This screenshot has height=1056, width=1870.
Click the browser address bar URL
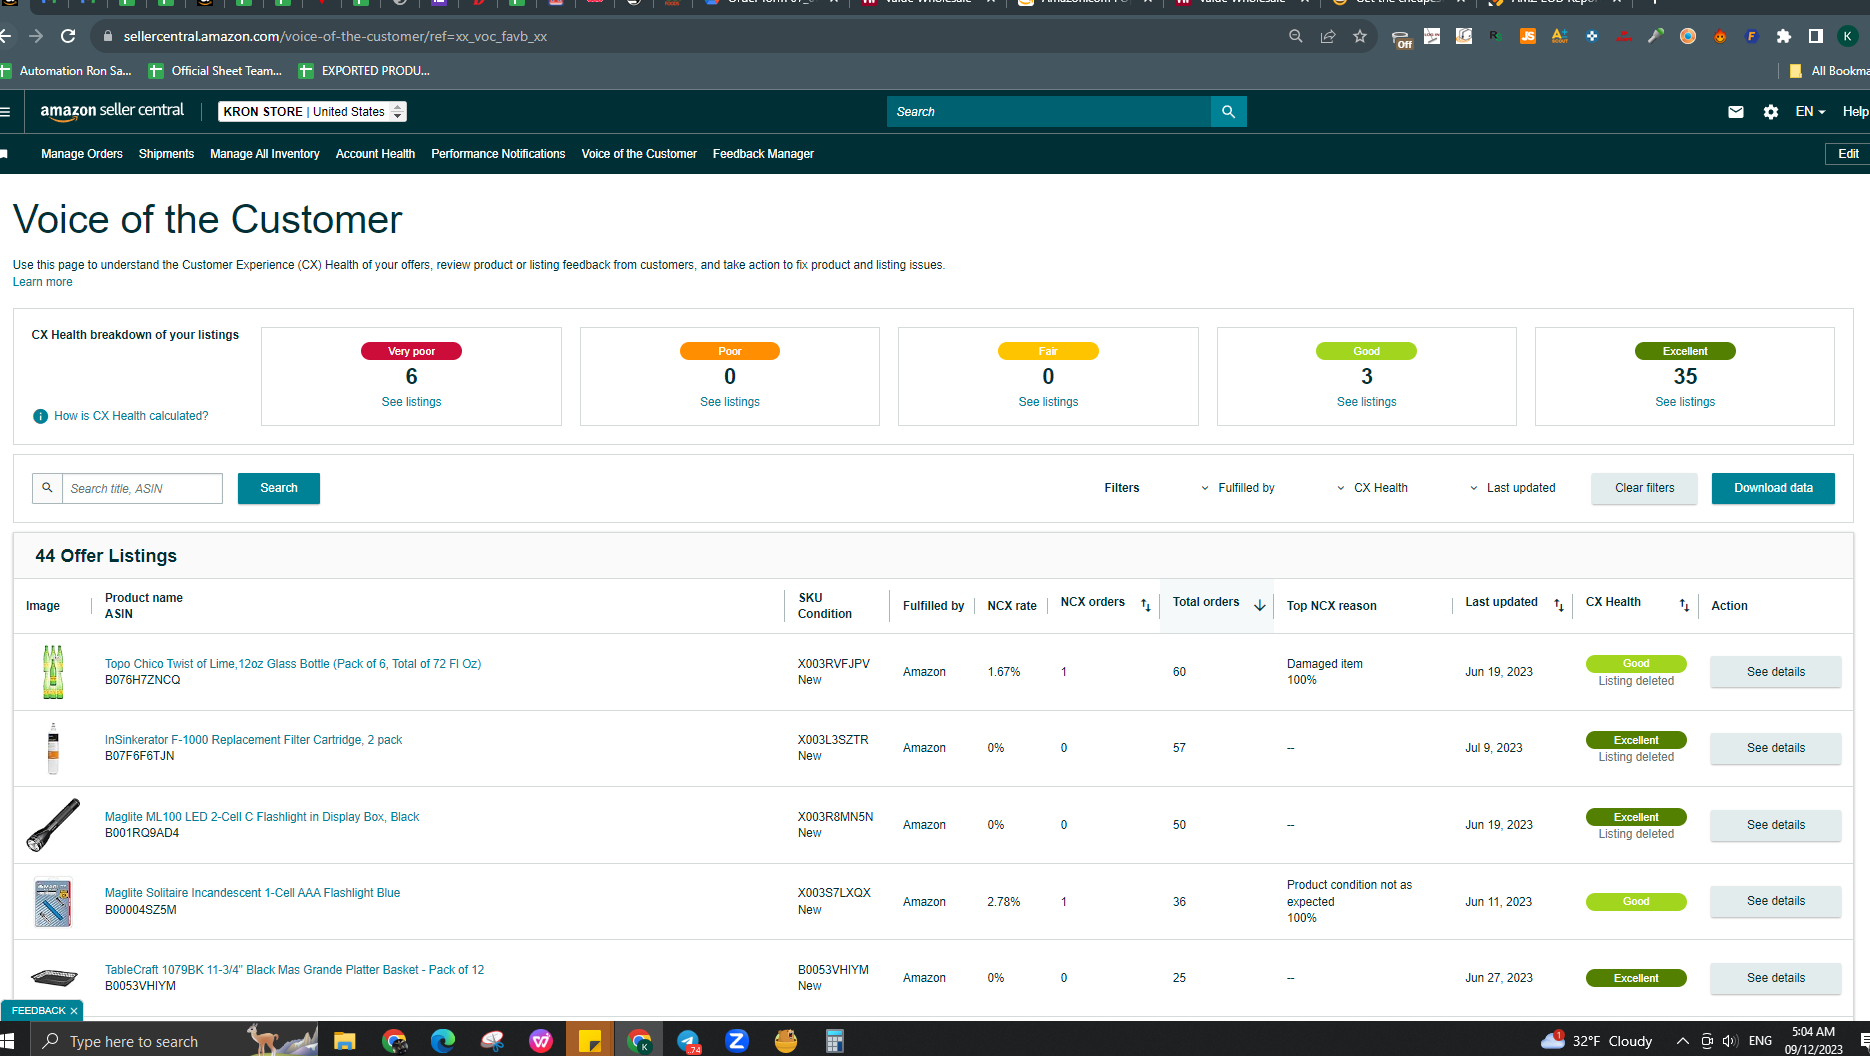click(x=335, y=36)
